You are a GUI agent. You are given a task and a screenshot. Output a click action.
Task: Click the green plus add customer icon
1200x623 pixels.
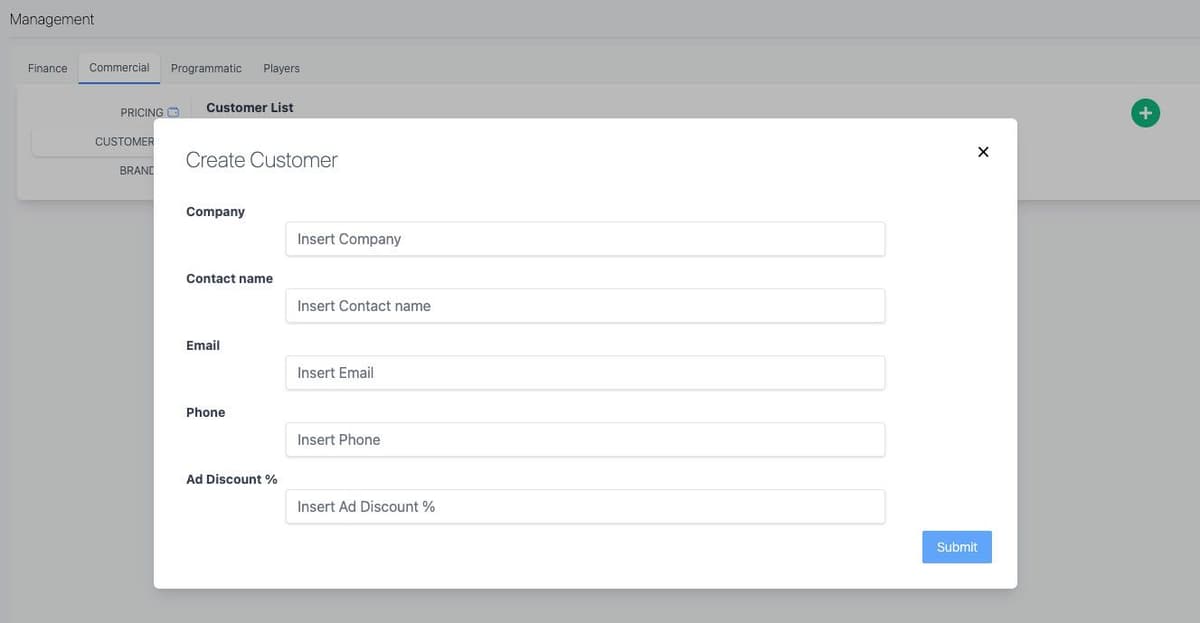pyautogui.click(x=1145, y=113)
